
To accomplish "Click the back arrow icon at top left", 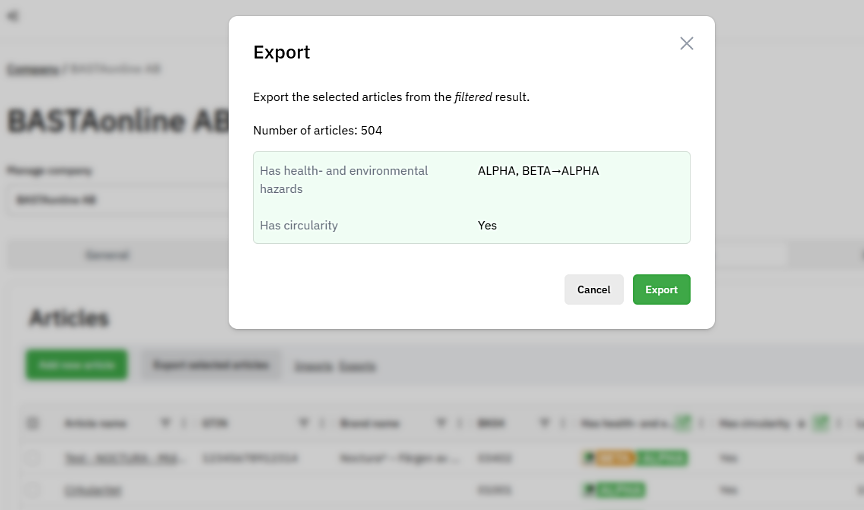I will [12, 16].
